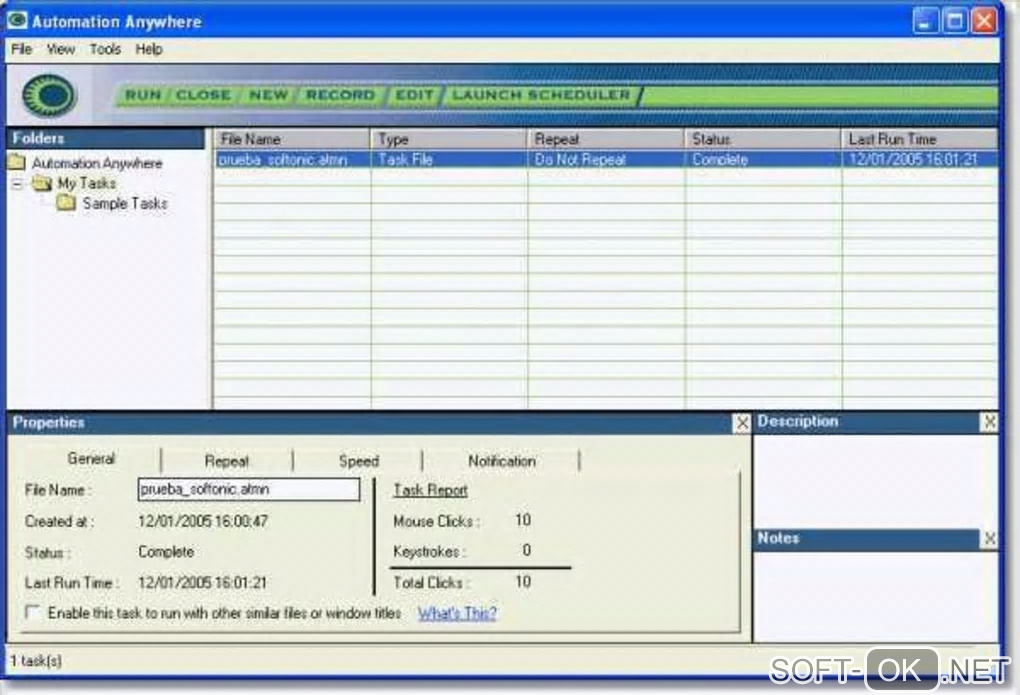The image size is (1020, 695).
Task: Click inside the Notes text area
Action: tap(875, 595)
